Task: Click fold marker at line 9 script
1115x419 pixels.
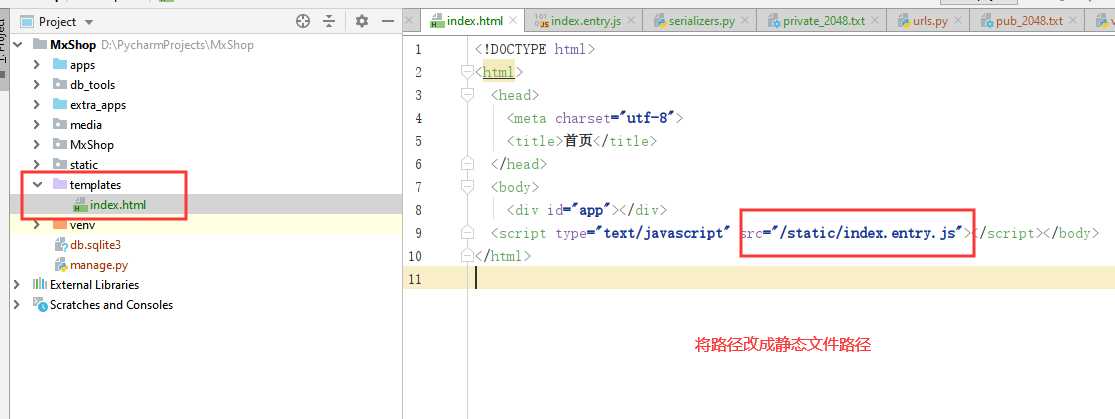Action: tap(467, 233)
